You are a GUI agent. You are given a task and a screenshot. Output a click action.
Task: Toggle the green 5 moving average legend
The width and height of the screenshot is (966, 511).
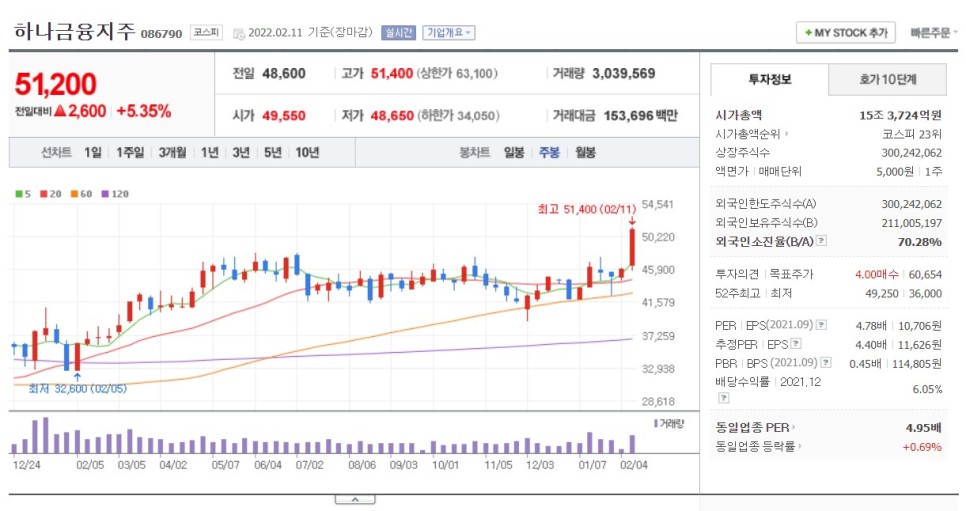[x=23, y=194]
